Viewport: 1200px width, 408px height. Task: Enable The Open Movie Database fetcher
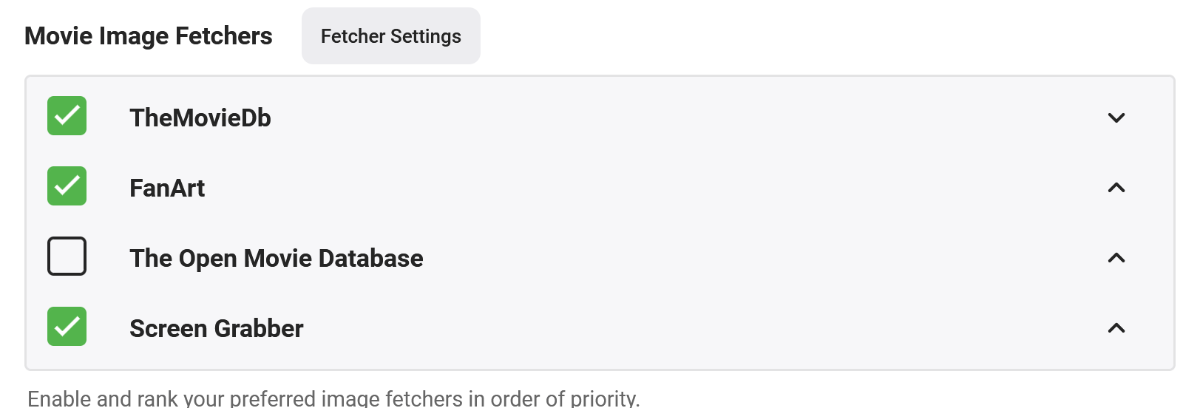pyautogui.click(x=67, y=257)
